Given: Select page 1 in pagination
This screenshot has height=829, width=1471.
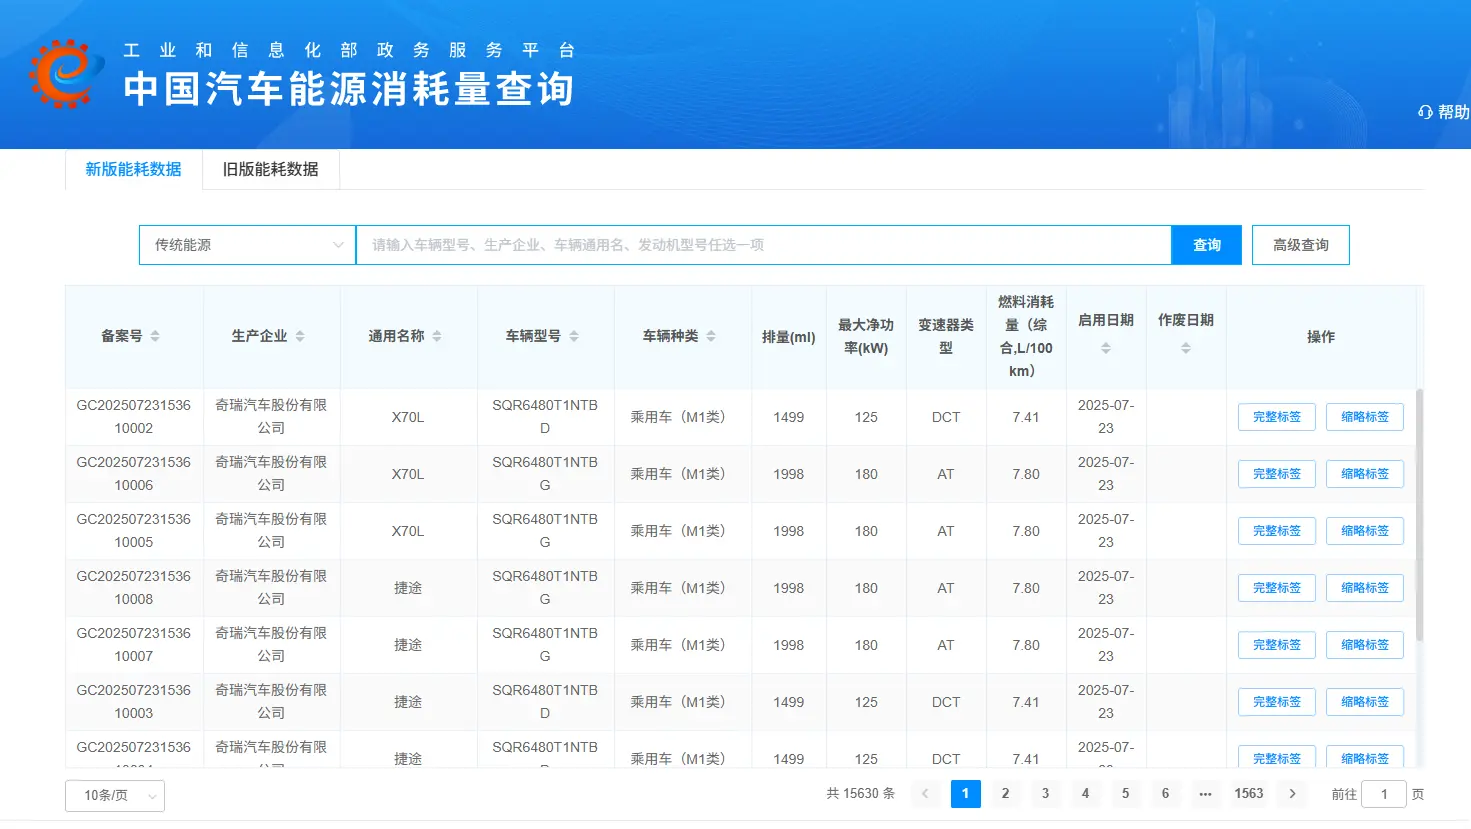Looking at the screenshot, I should [965, 794].
